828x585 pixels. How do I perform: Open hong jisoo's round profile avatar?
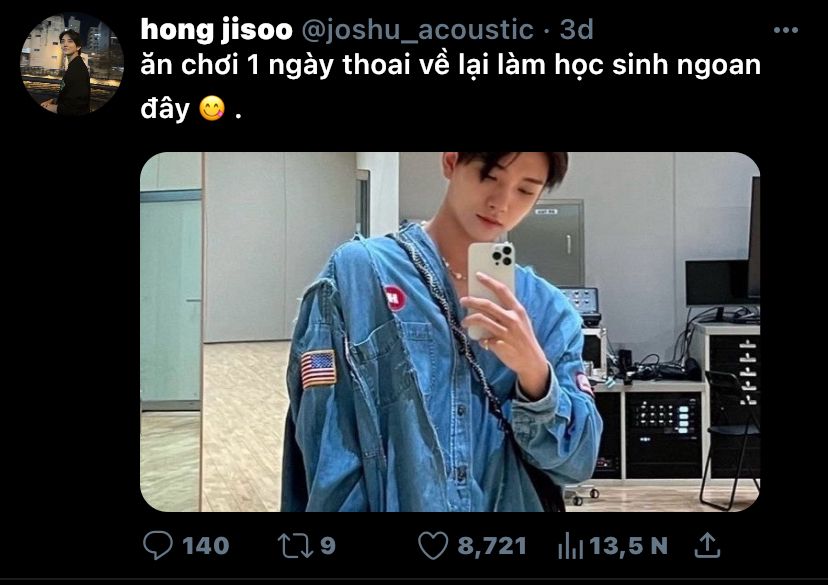[72, 64]
